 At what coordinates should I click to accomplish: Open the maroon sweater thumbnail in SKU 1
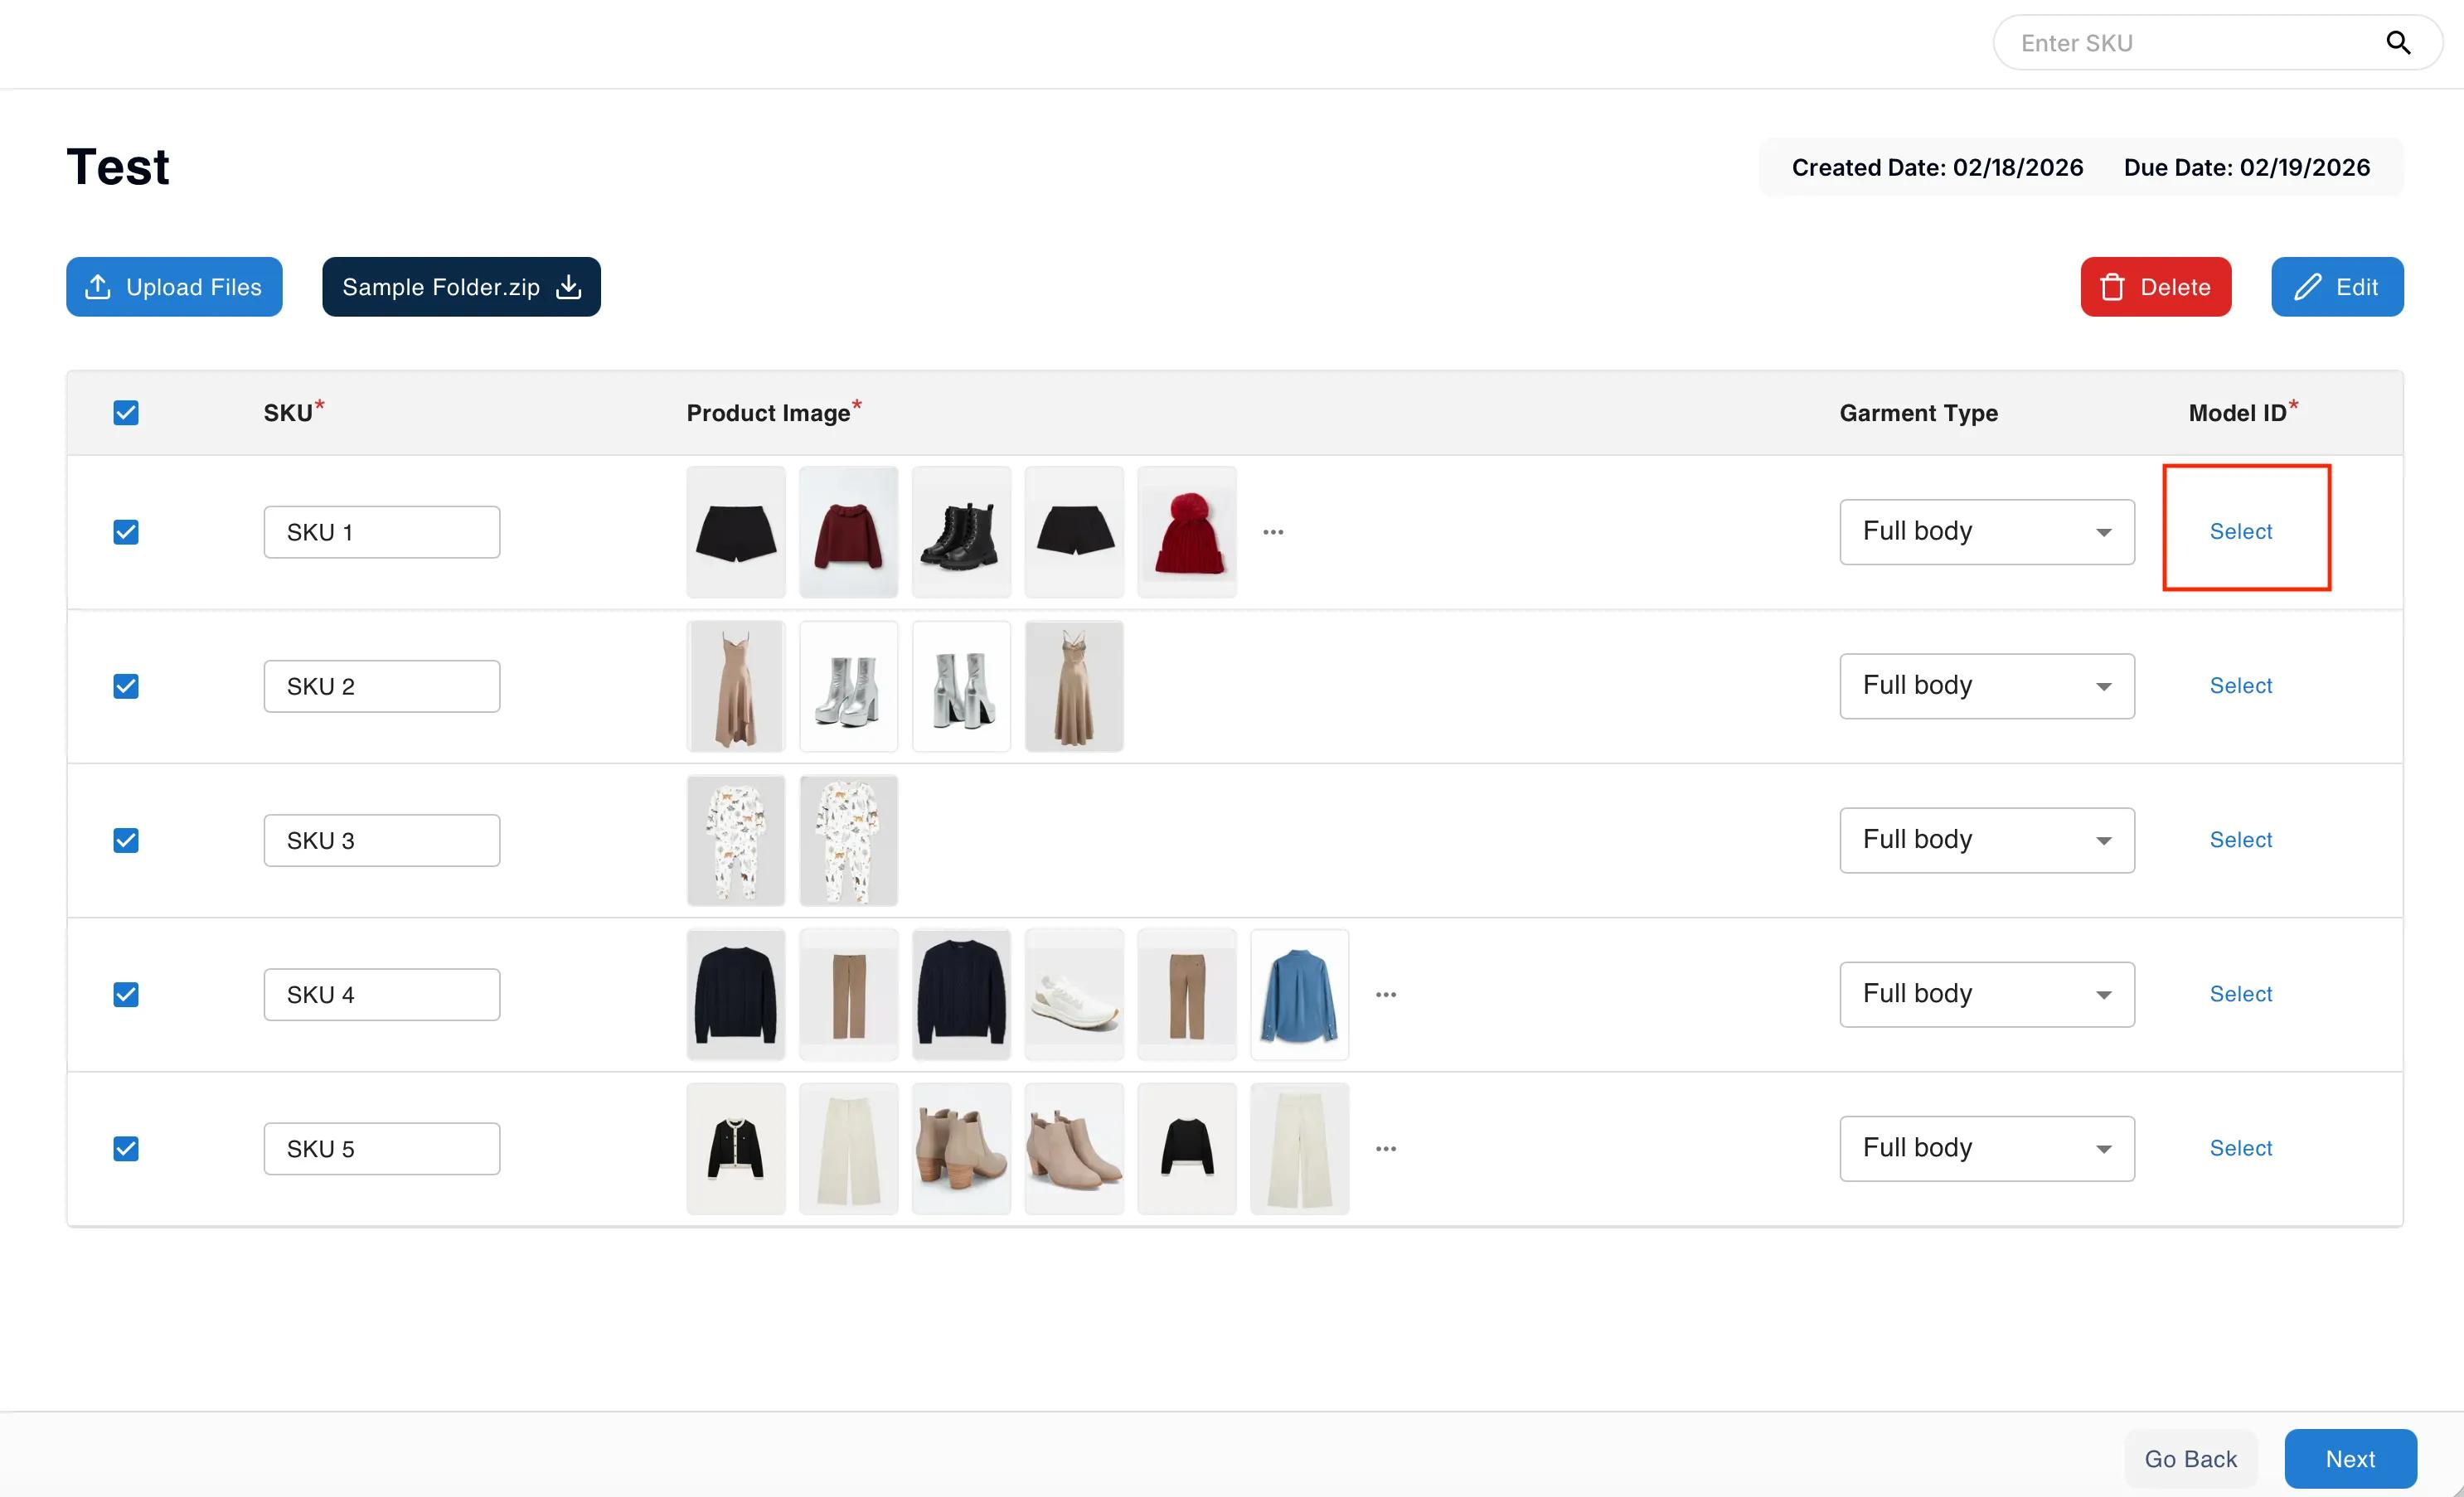click(x=848, y=532)
